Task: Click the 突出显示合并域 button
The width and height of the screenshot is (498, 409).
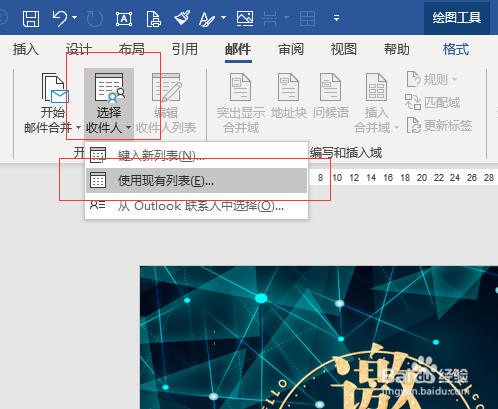Action: coord(241,103)
